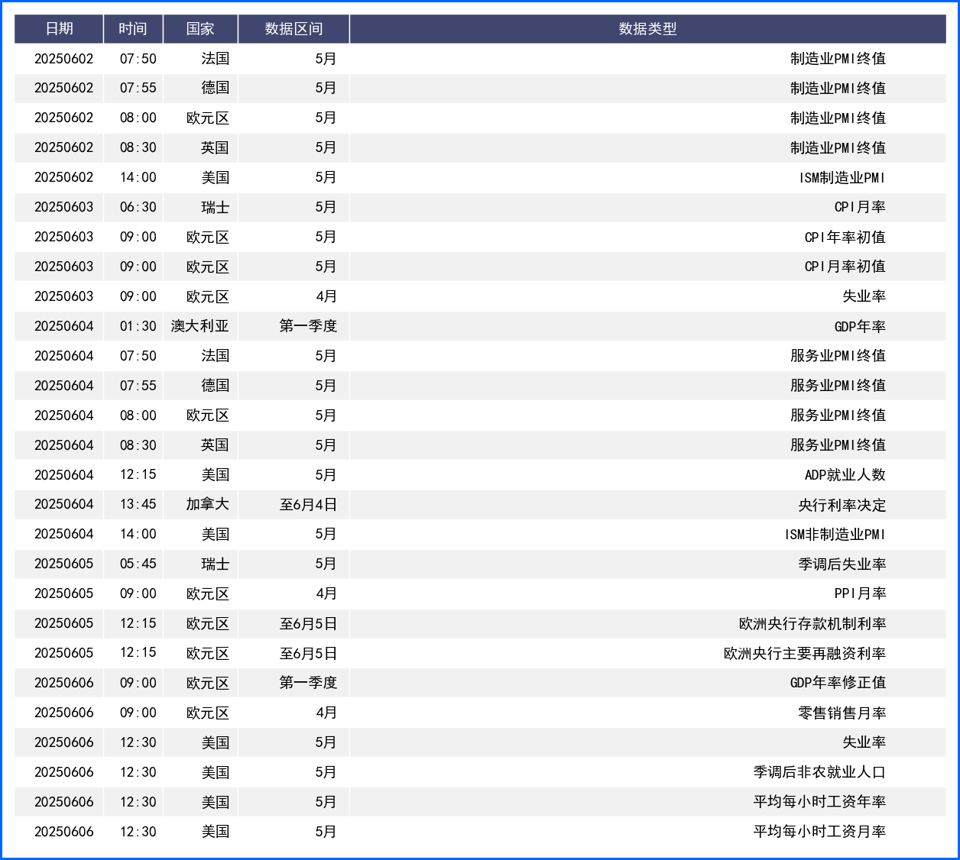The image size is (960, 860).
Task: Click ISM非制造业PMI cell
Action: (834, 534)
